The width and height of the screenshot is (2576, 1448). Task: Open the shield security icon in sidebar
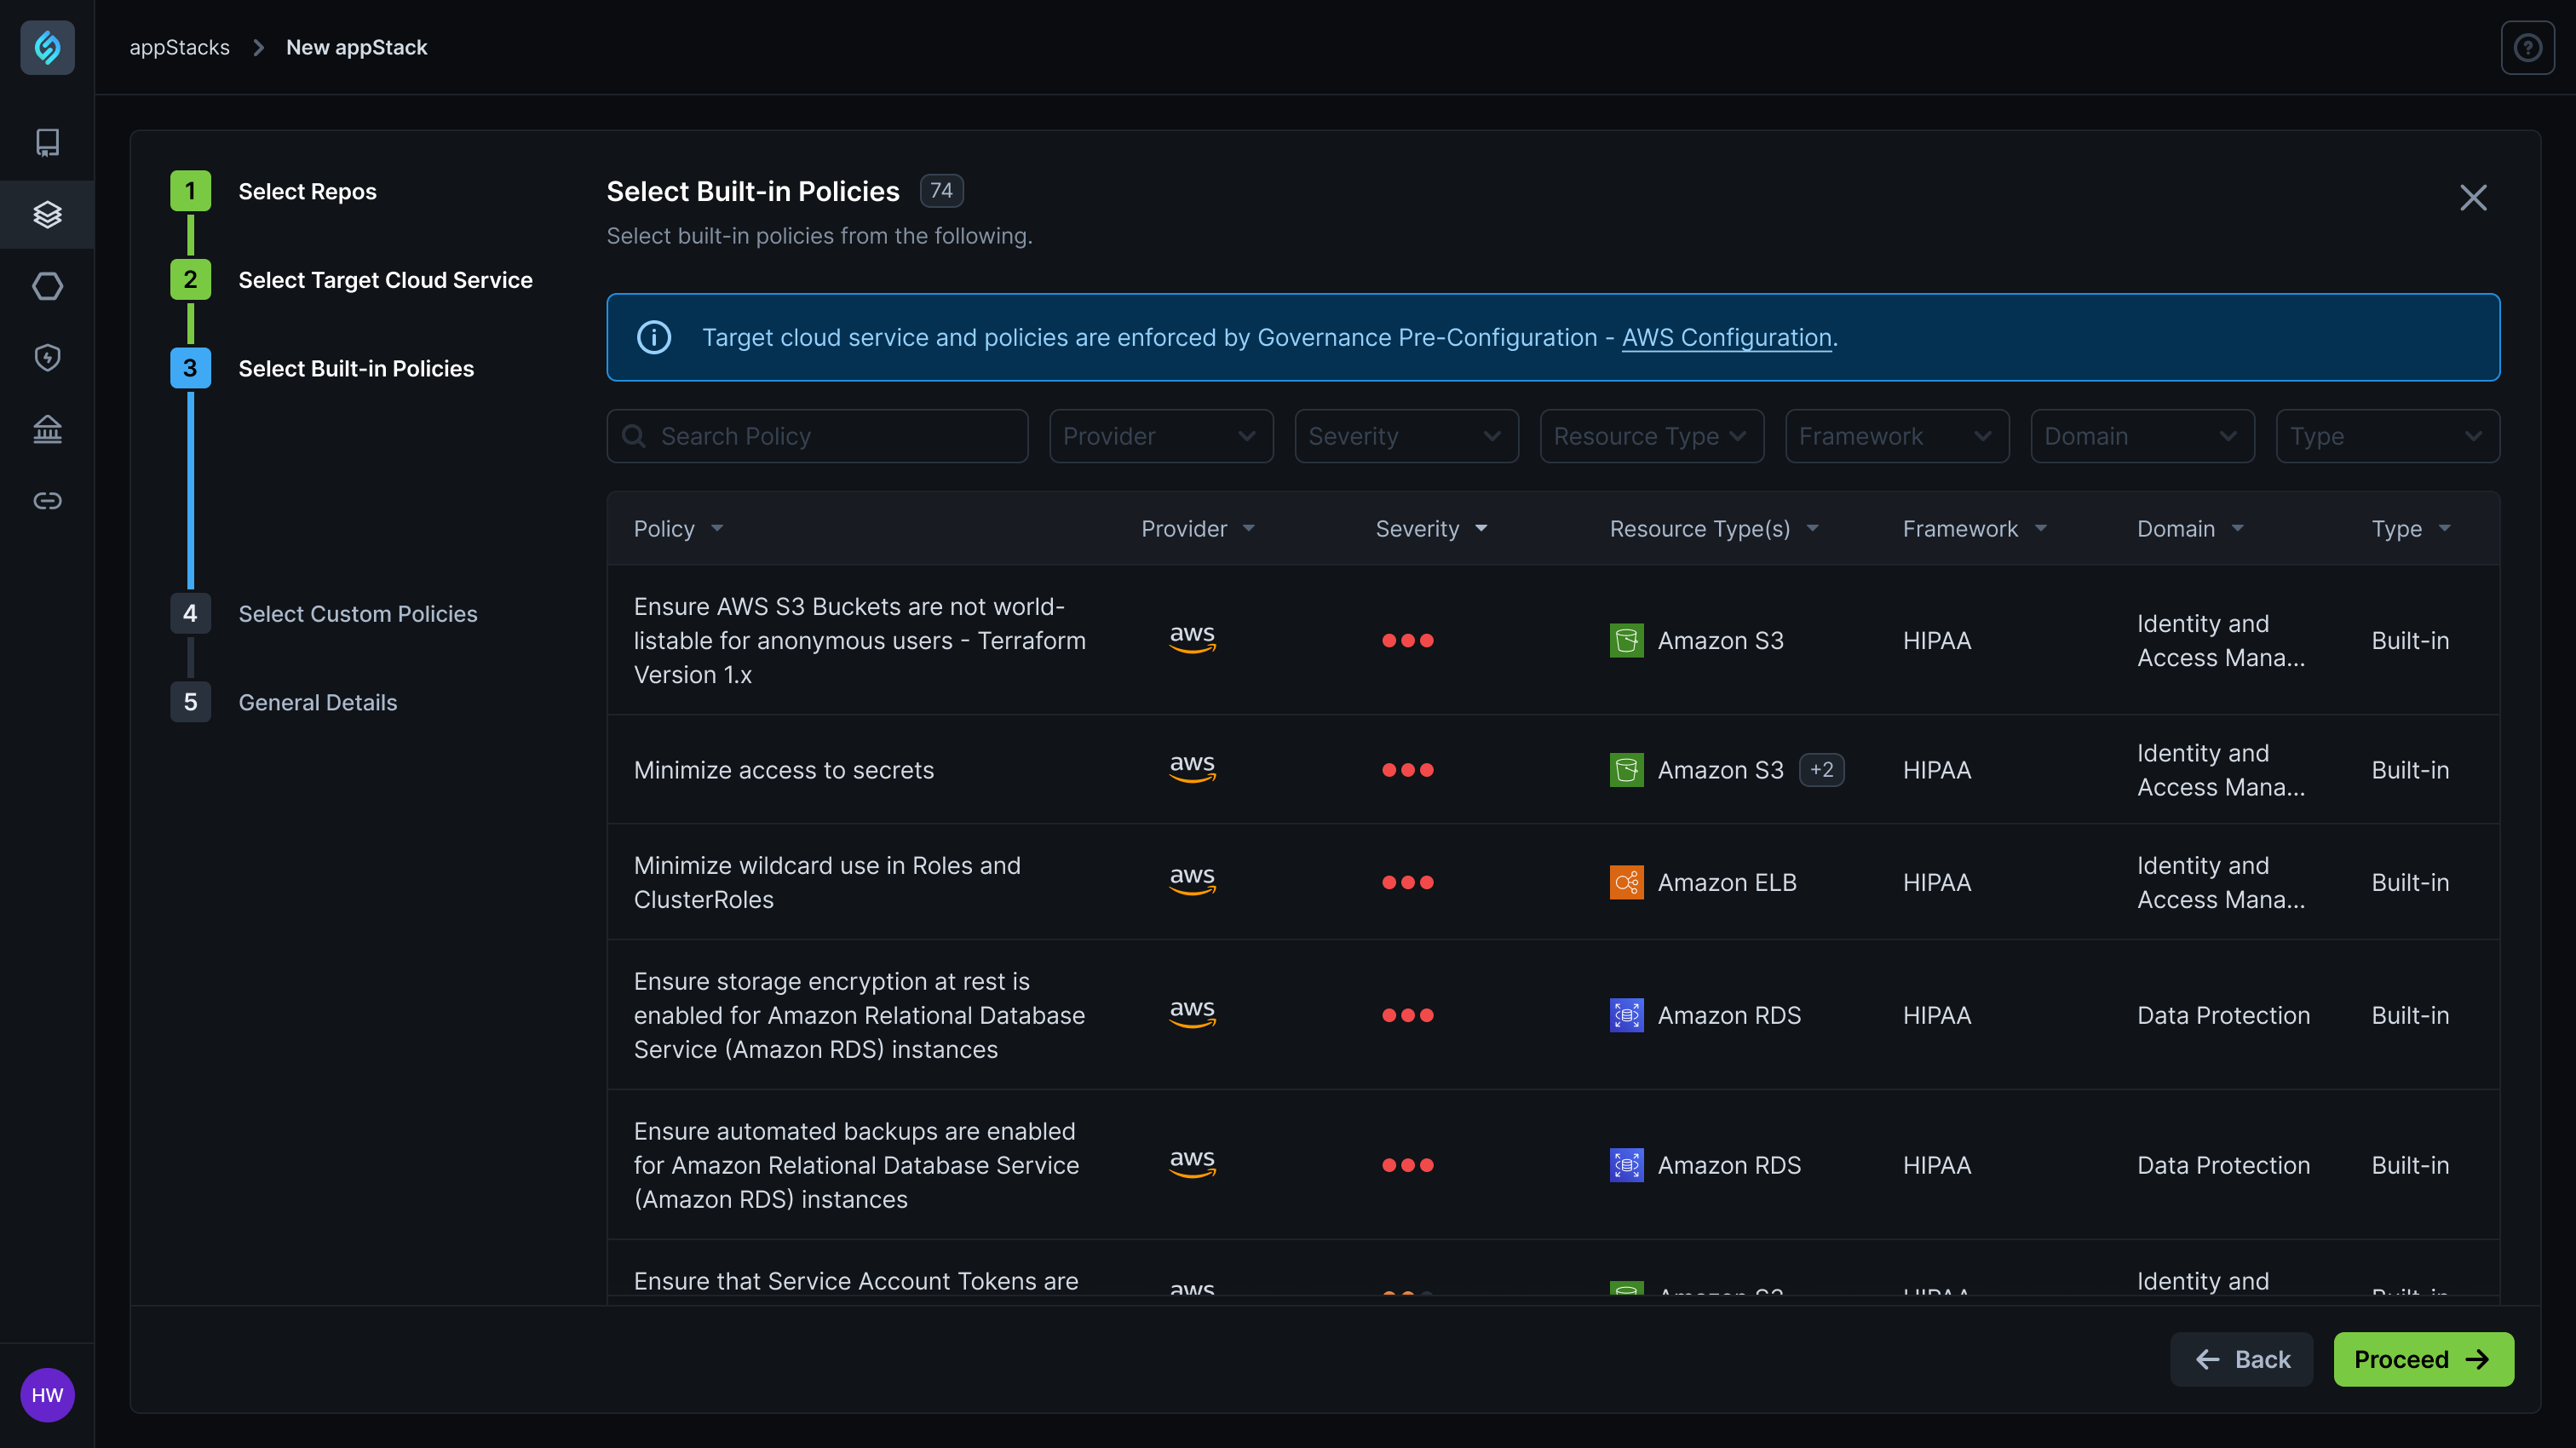point(47,357)
